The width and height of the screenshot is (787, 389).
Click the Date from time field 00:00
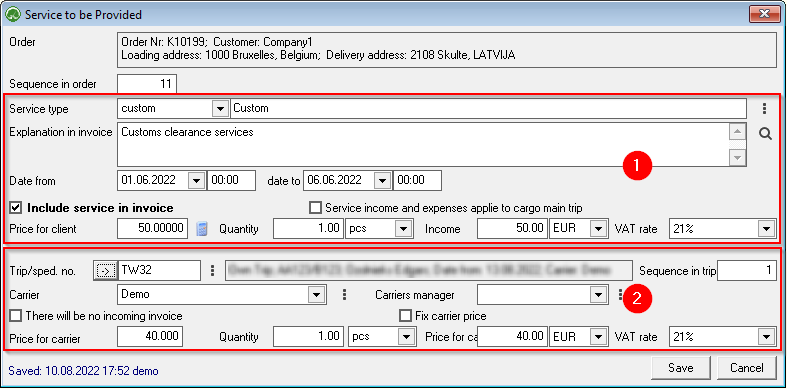pyautogui.click(x=231, y=180)
